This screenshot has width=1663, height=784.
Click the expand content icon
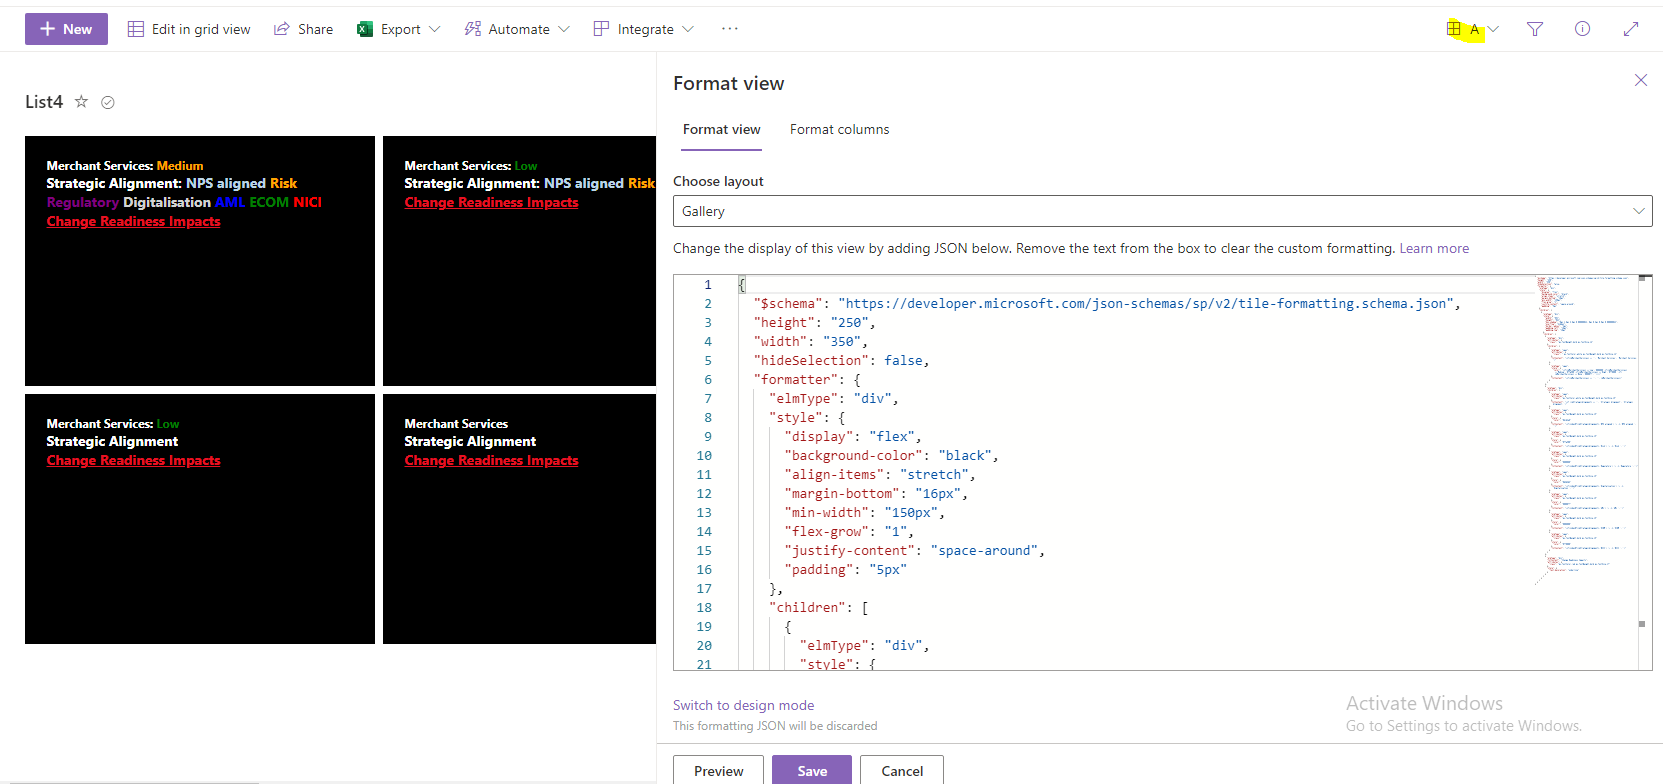(x=1631, y=29)
